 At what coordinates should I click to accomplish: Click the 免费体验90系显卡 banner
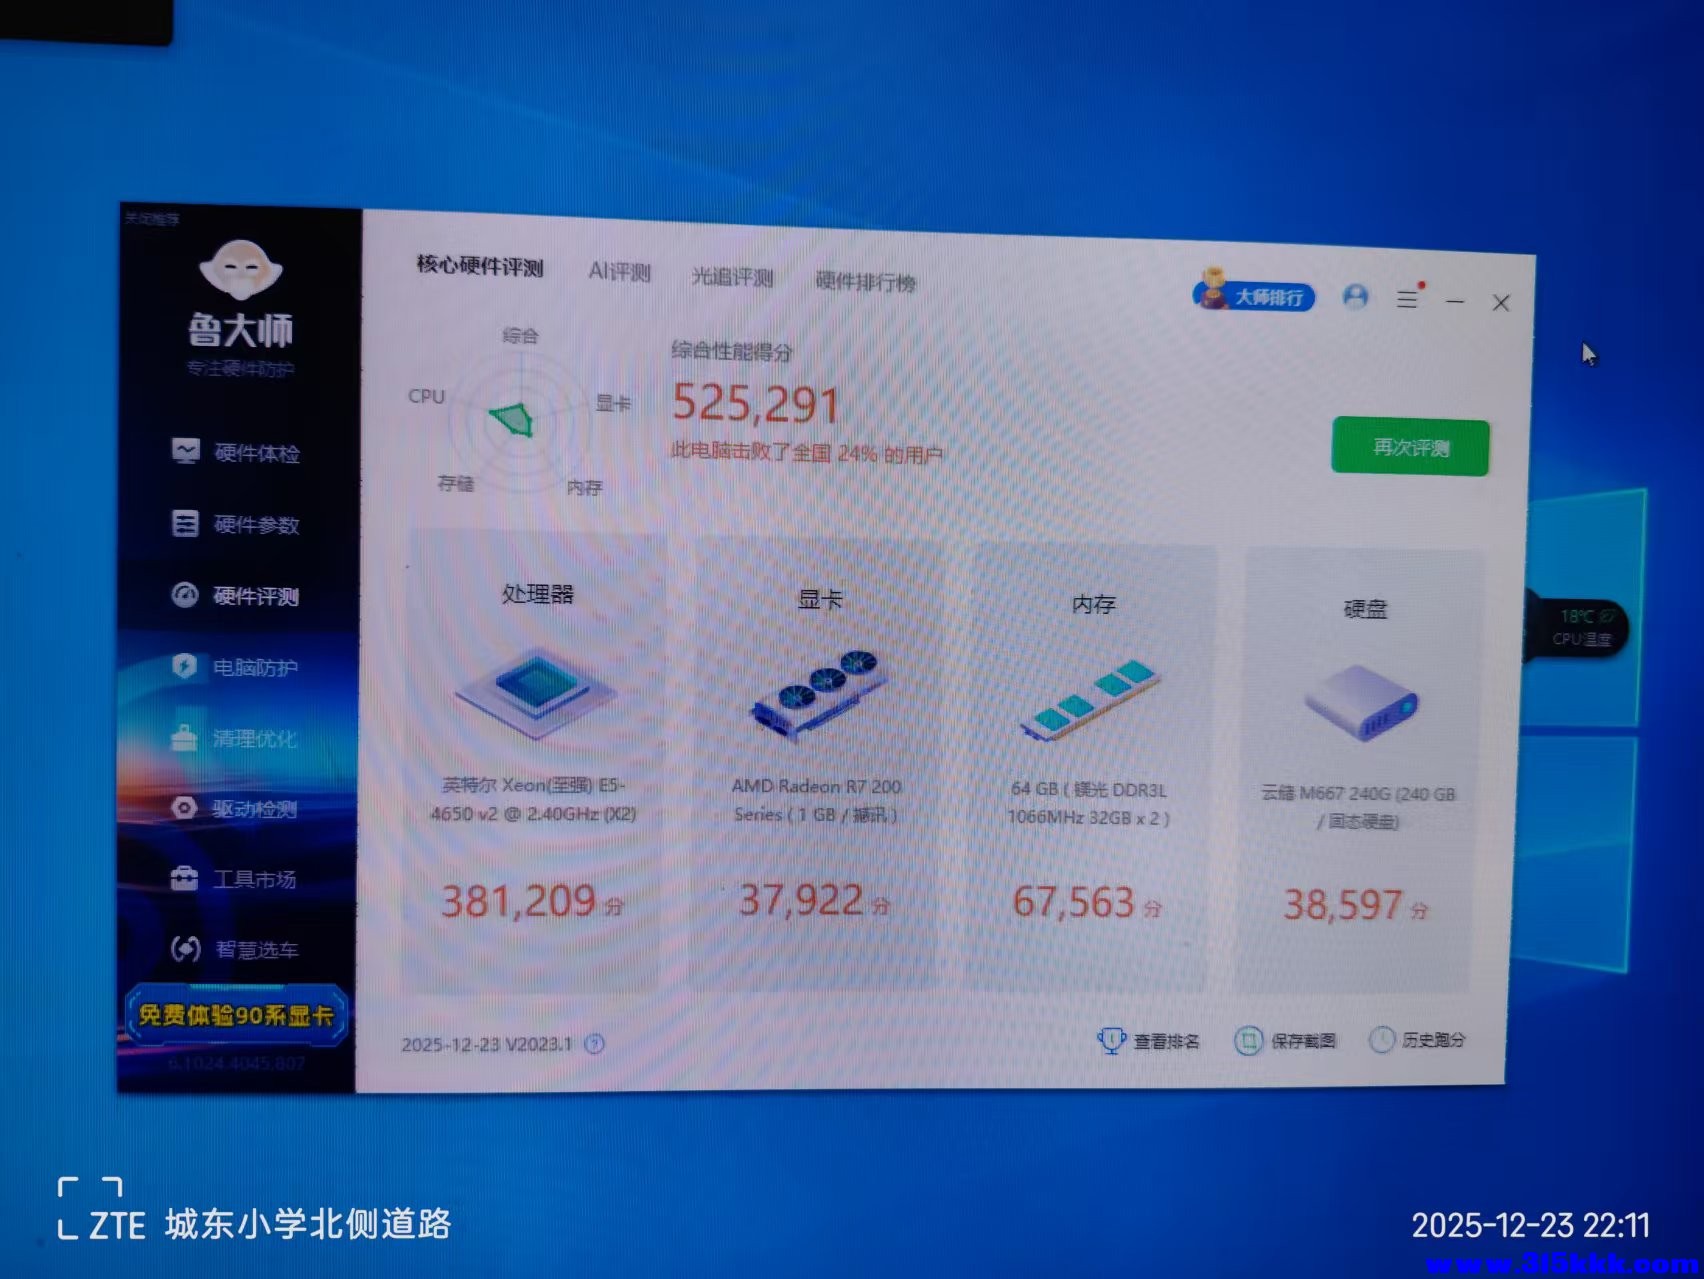tap(236, 1016)
